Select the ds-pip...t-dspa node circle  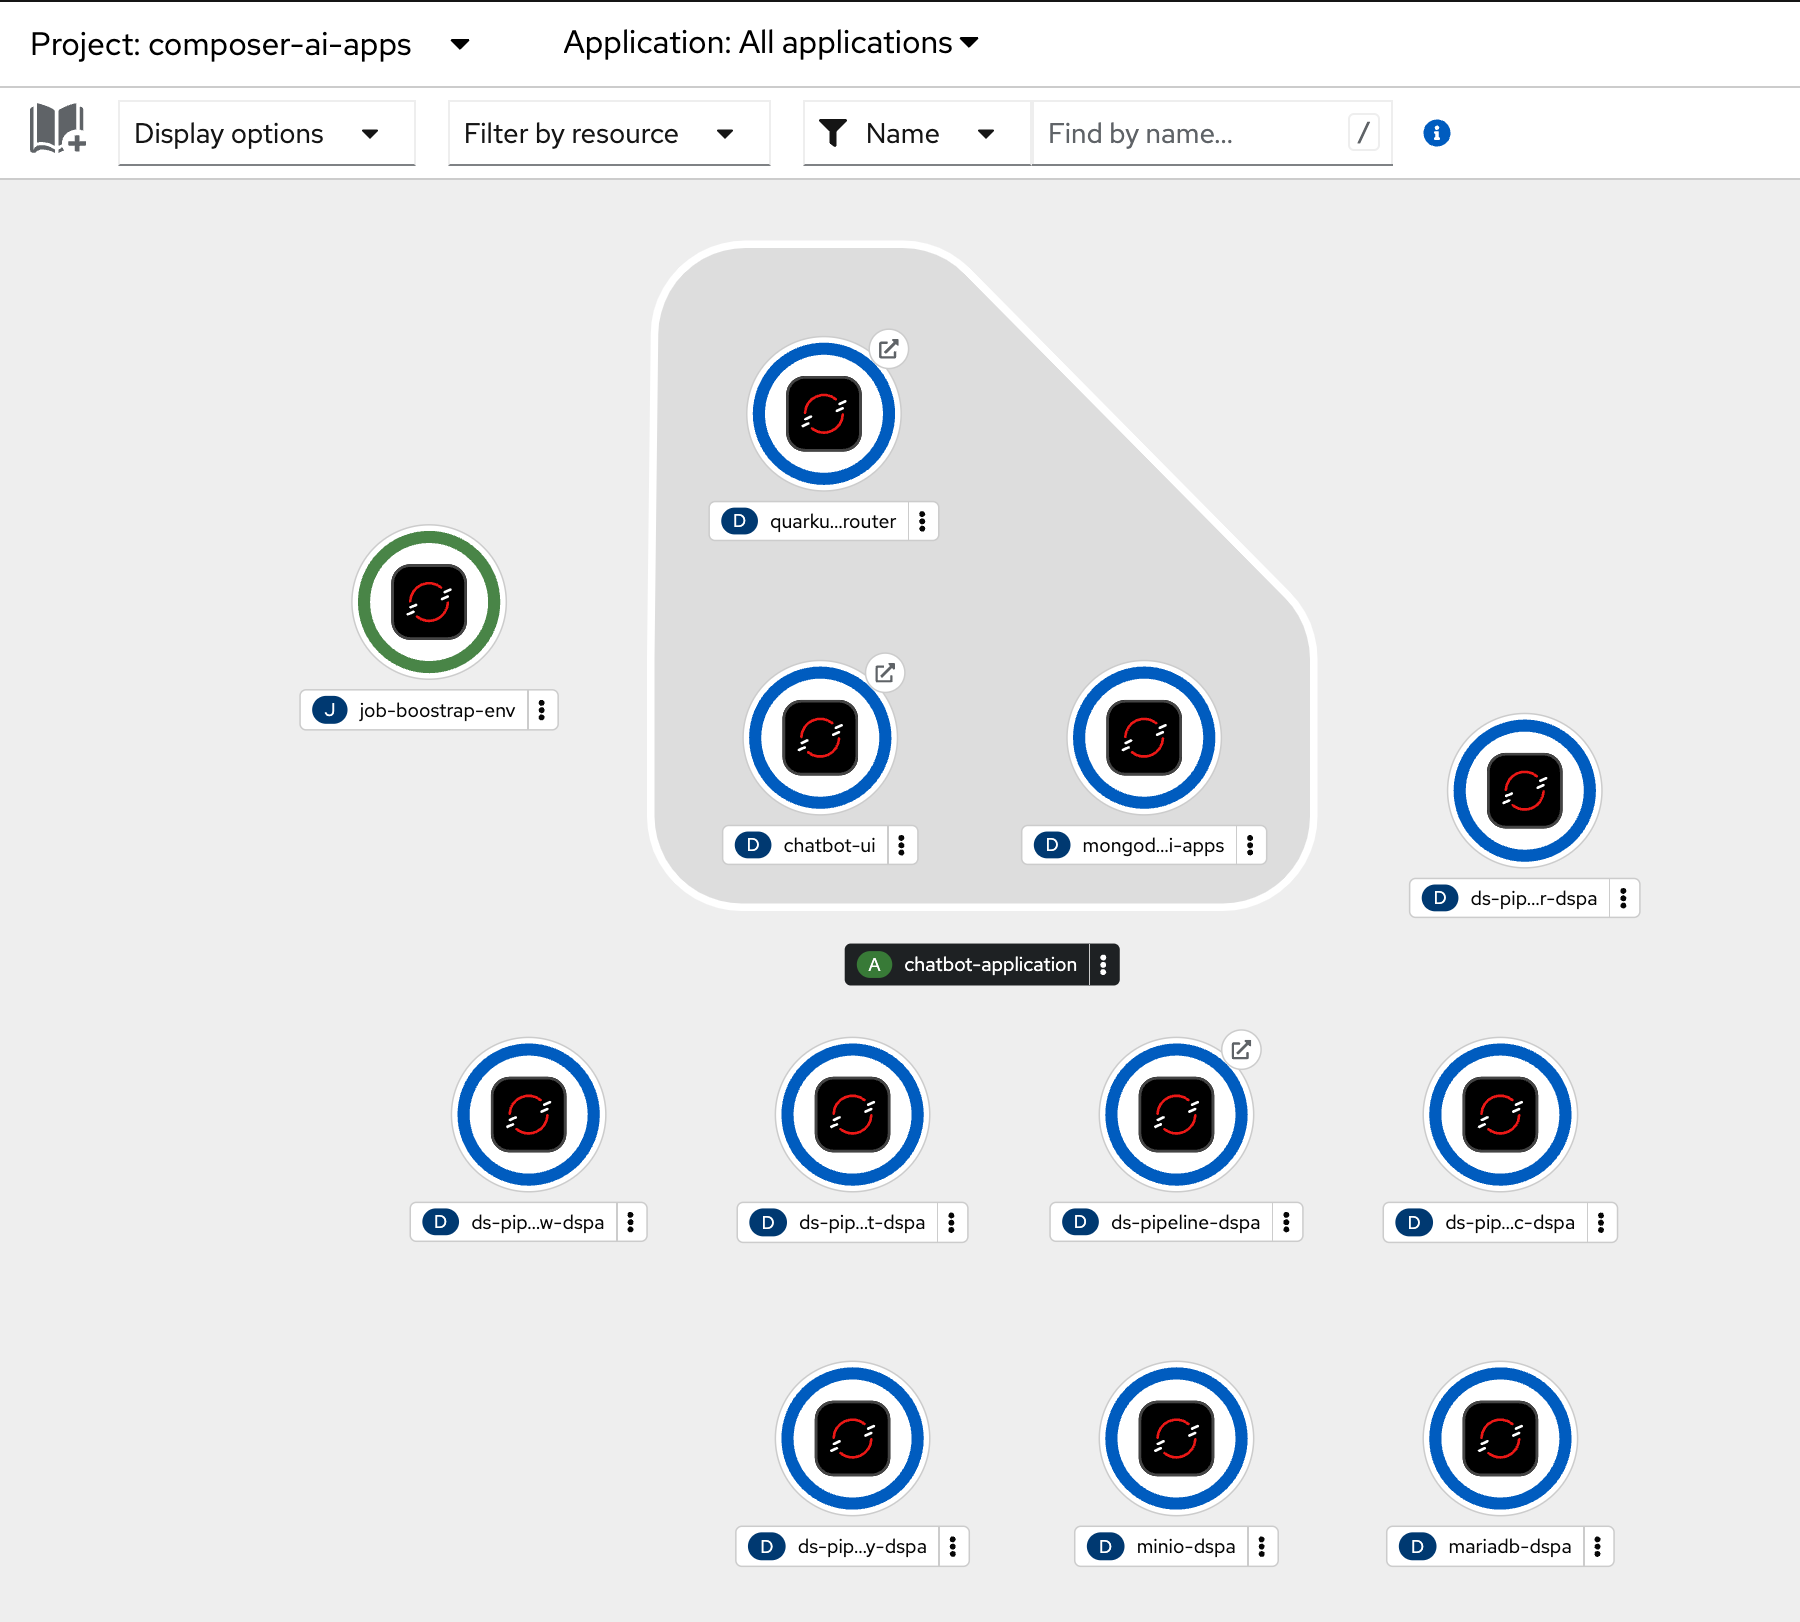(852, 1115)
